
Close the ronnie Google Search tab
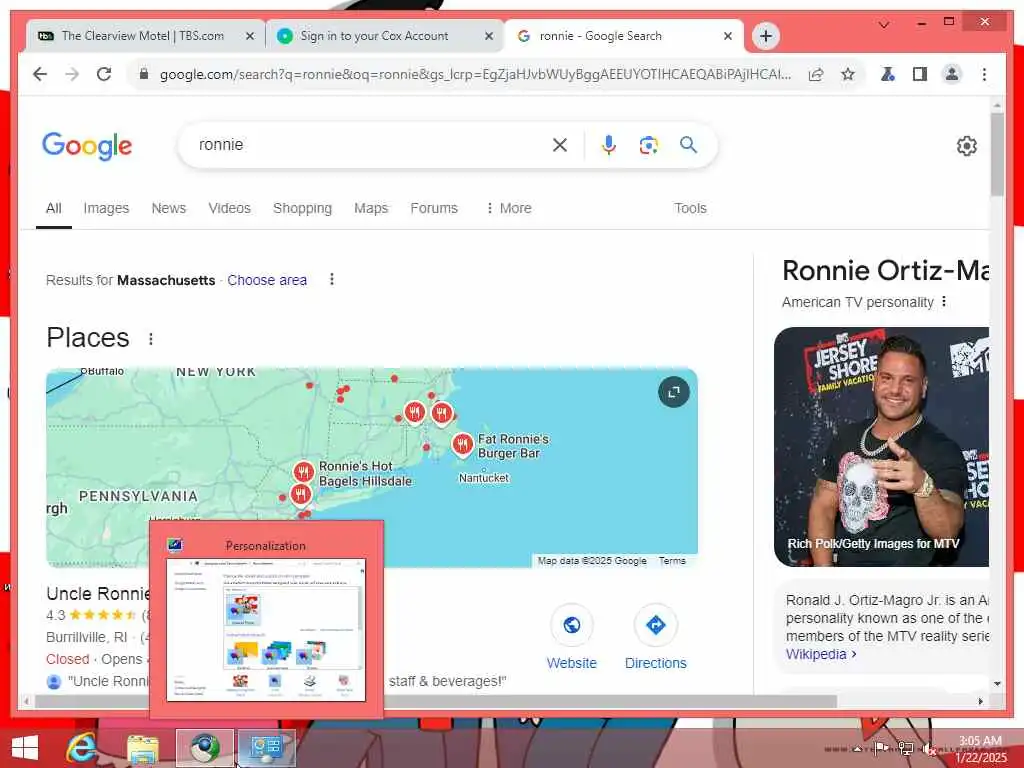pyautogui.click(x=728, y=37)
